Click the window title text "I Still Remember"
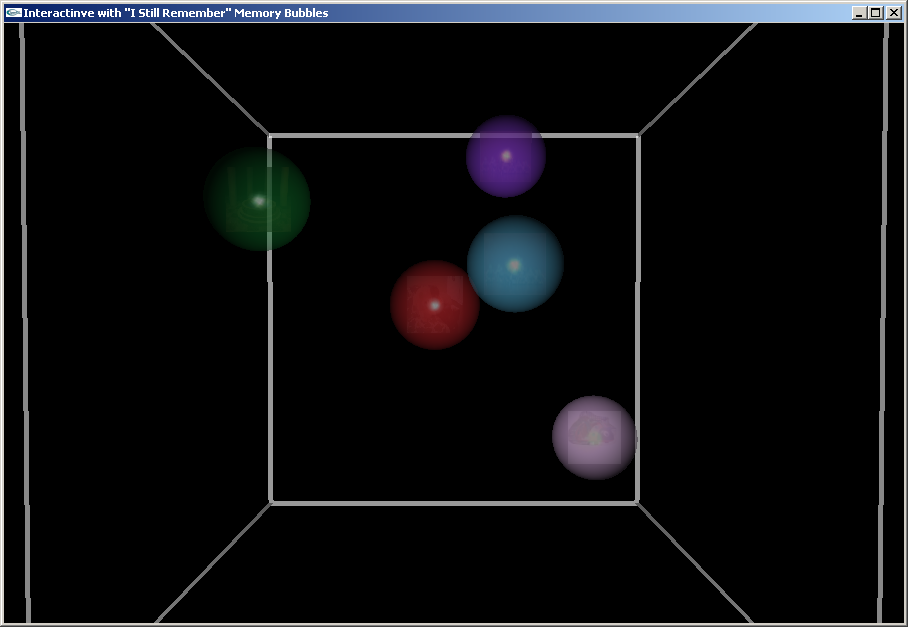Screen dimensions: 908x627 pyautogui.click(x=178, y=13)
